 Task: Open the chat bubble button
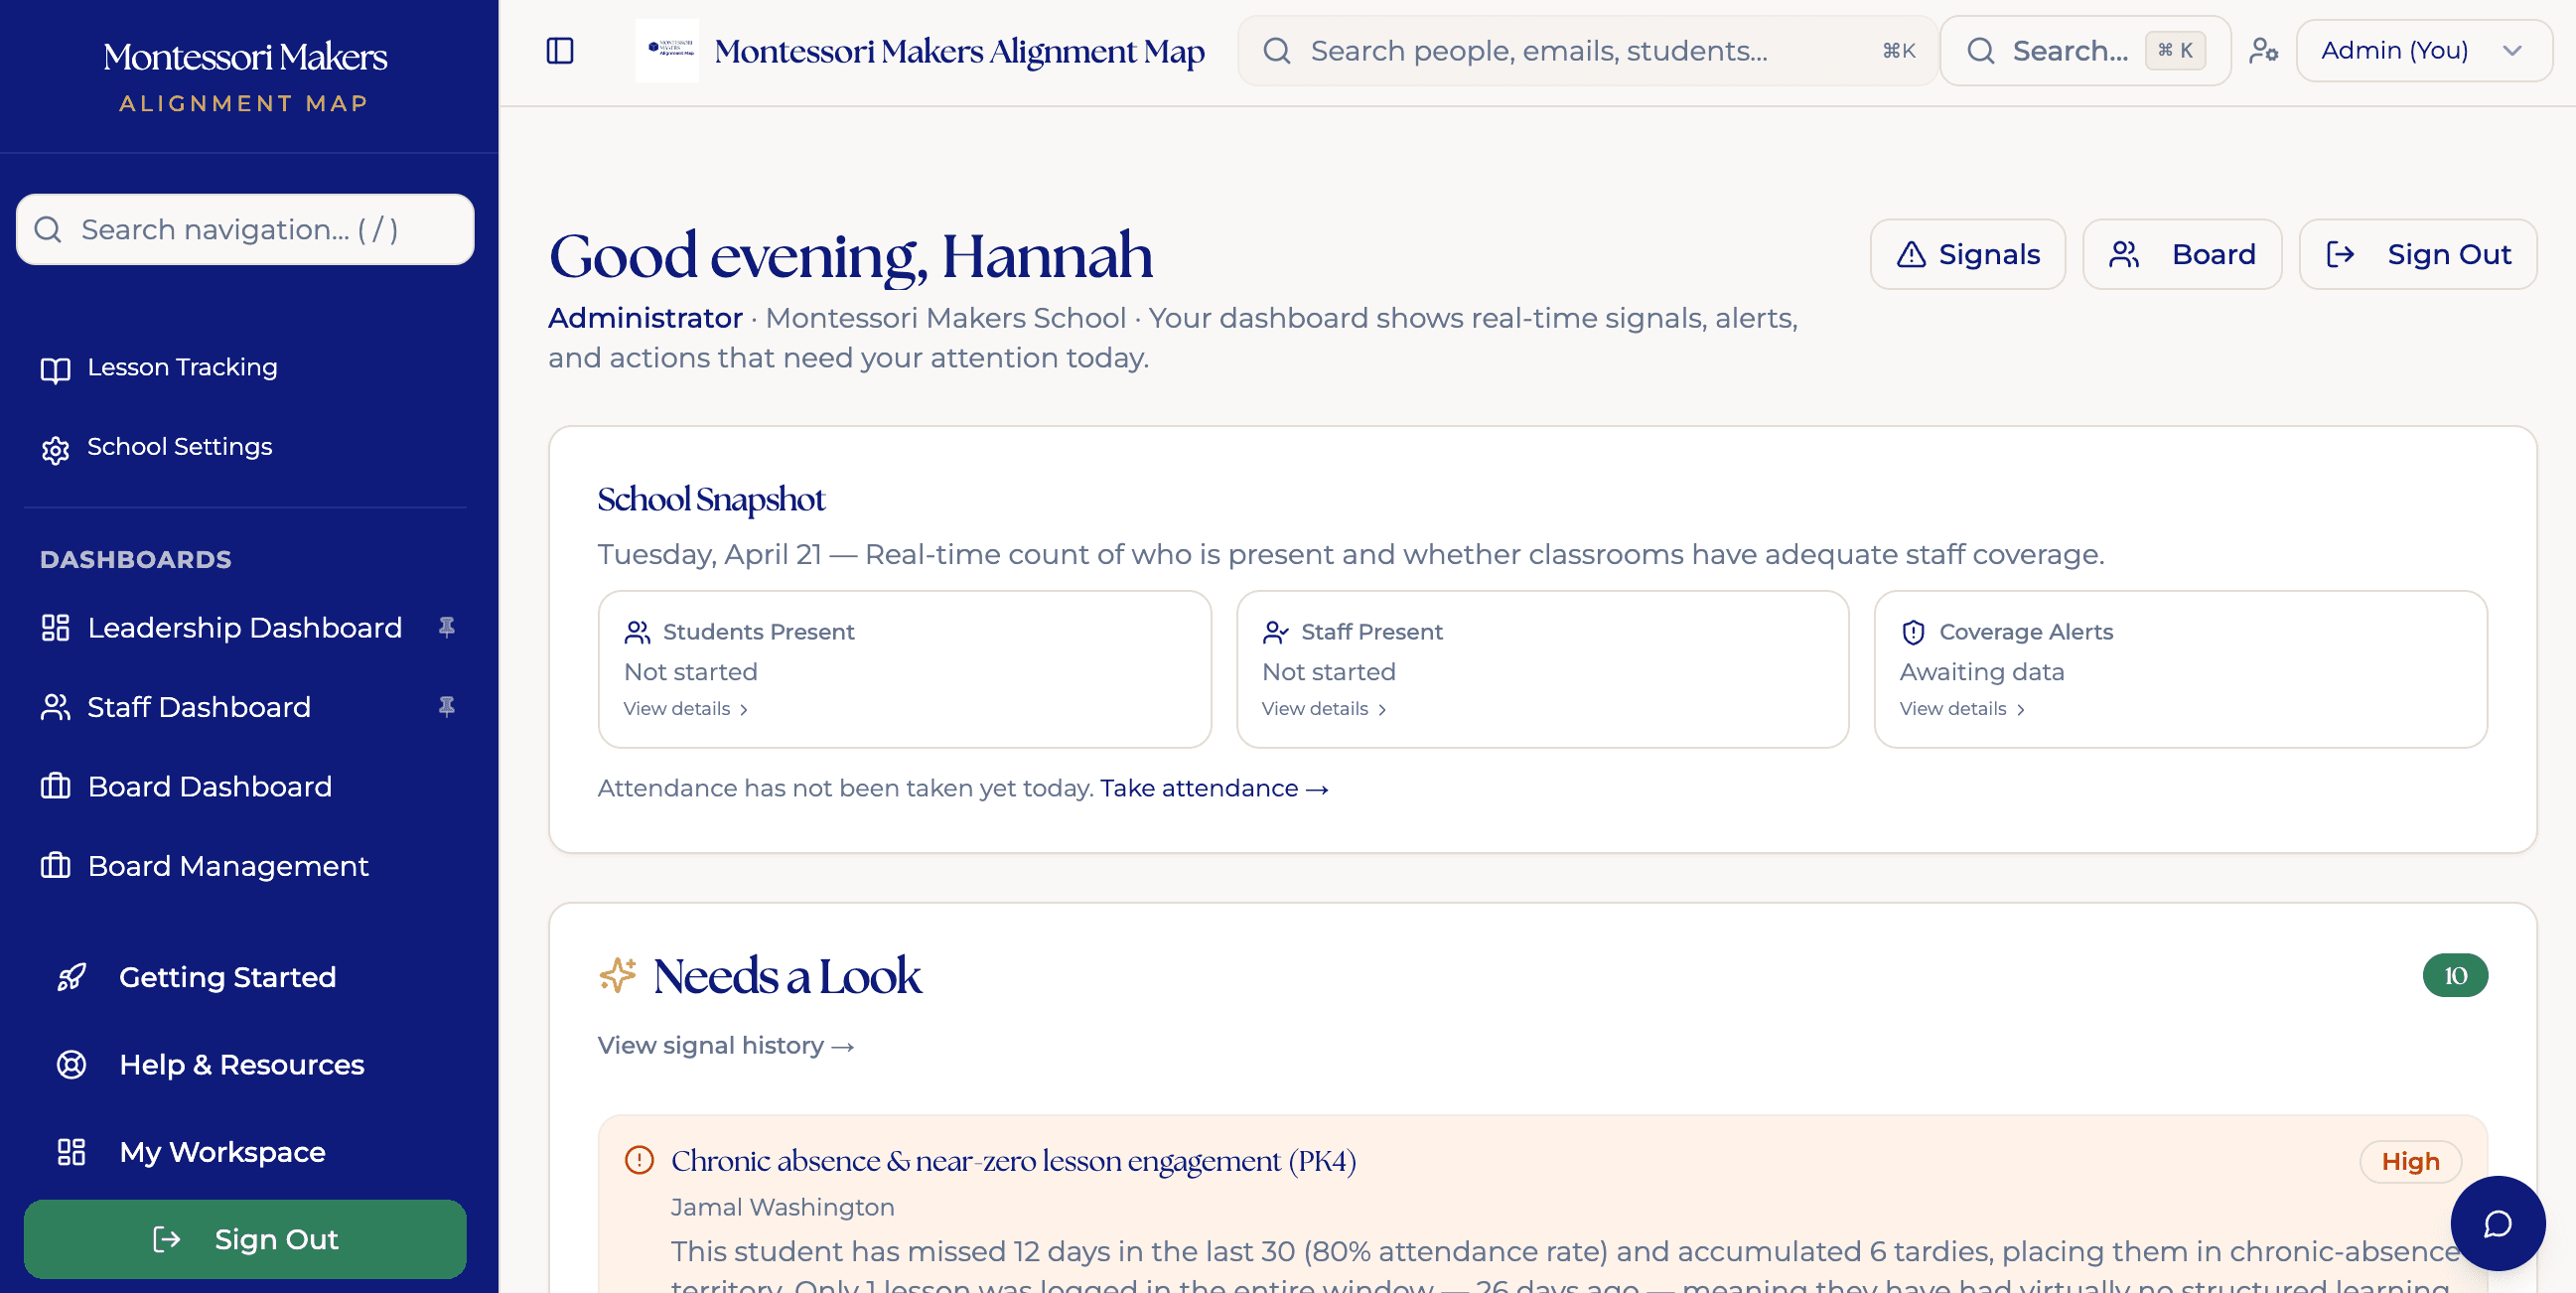(2497, 1223)
